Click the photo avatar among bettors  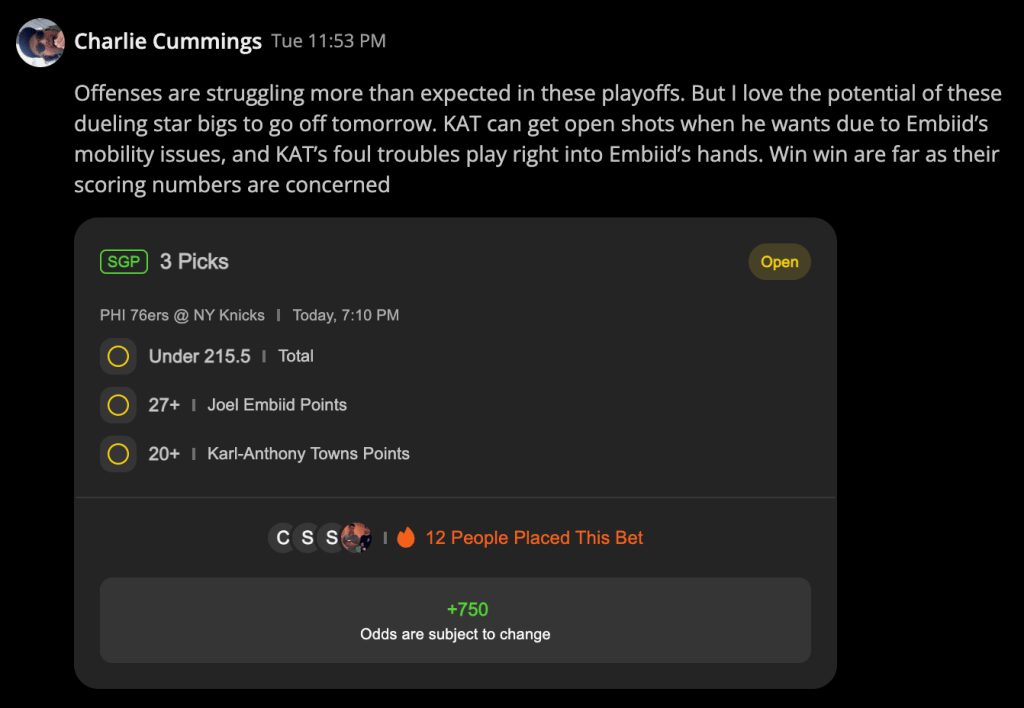357,538
